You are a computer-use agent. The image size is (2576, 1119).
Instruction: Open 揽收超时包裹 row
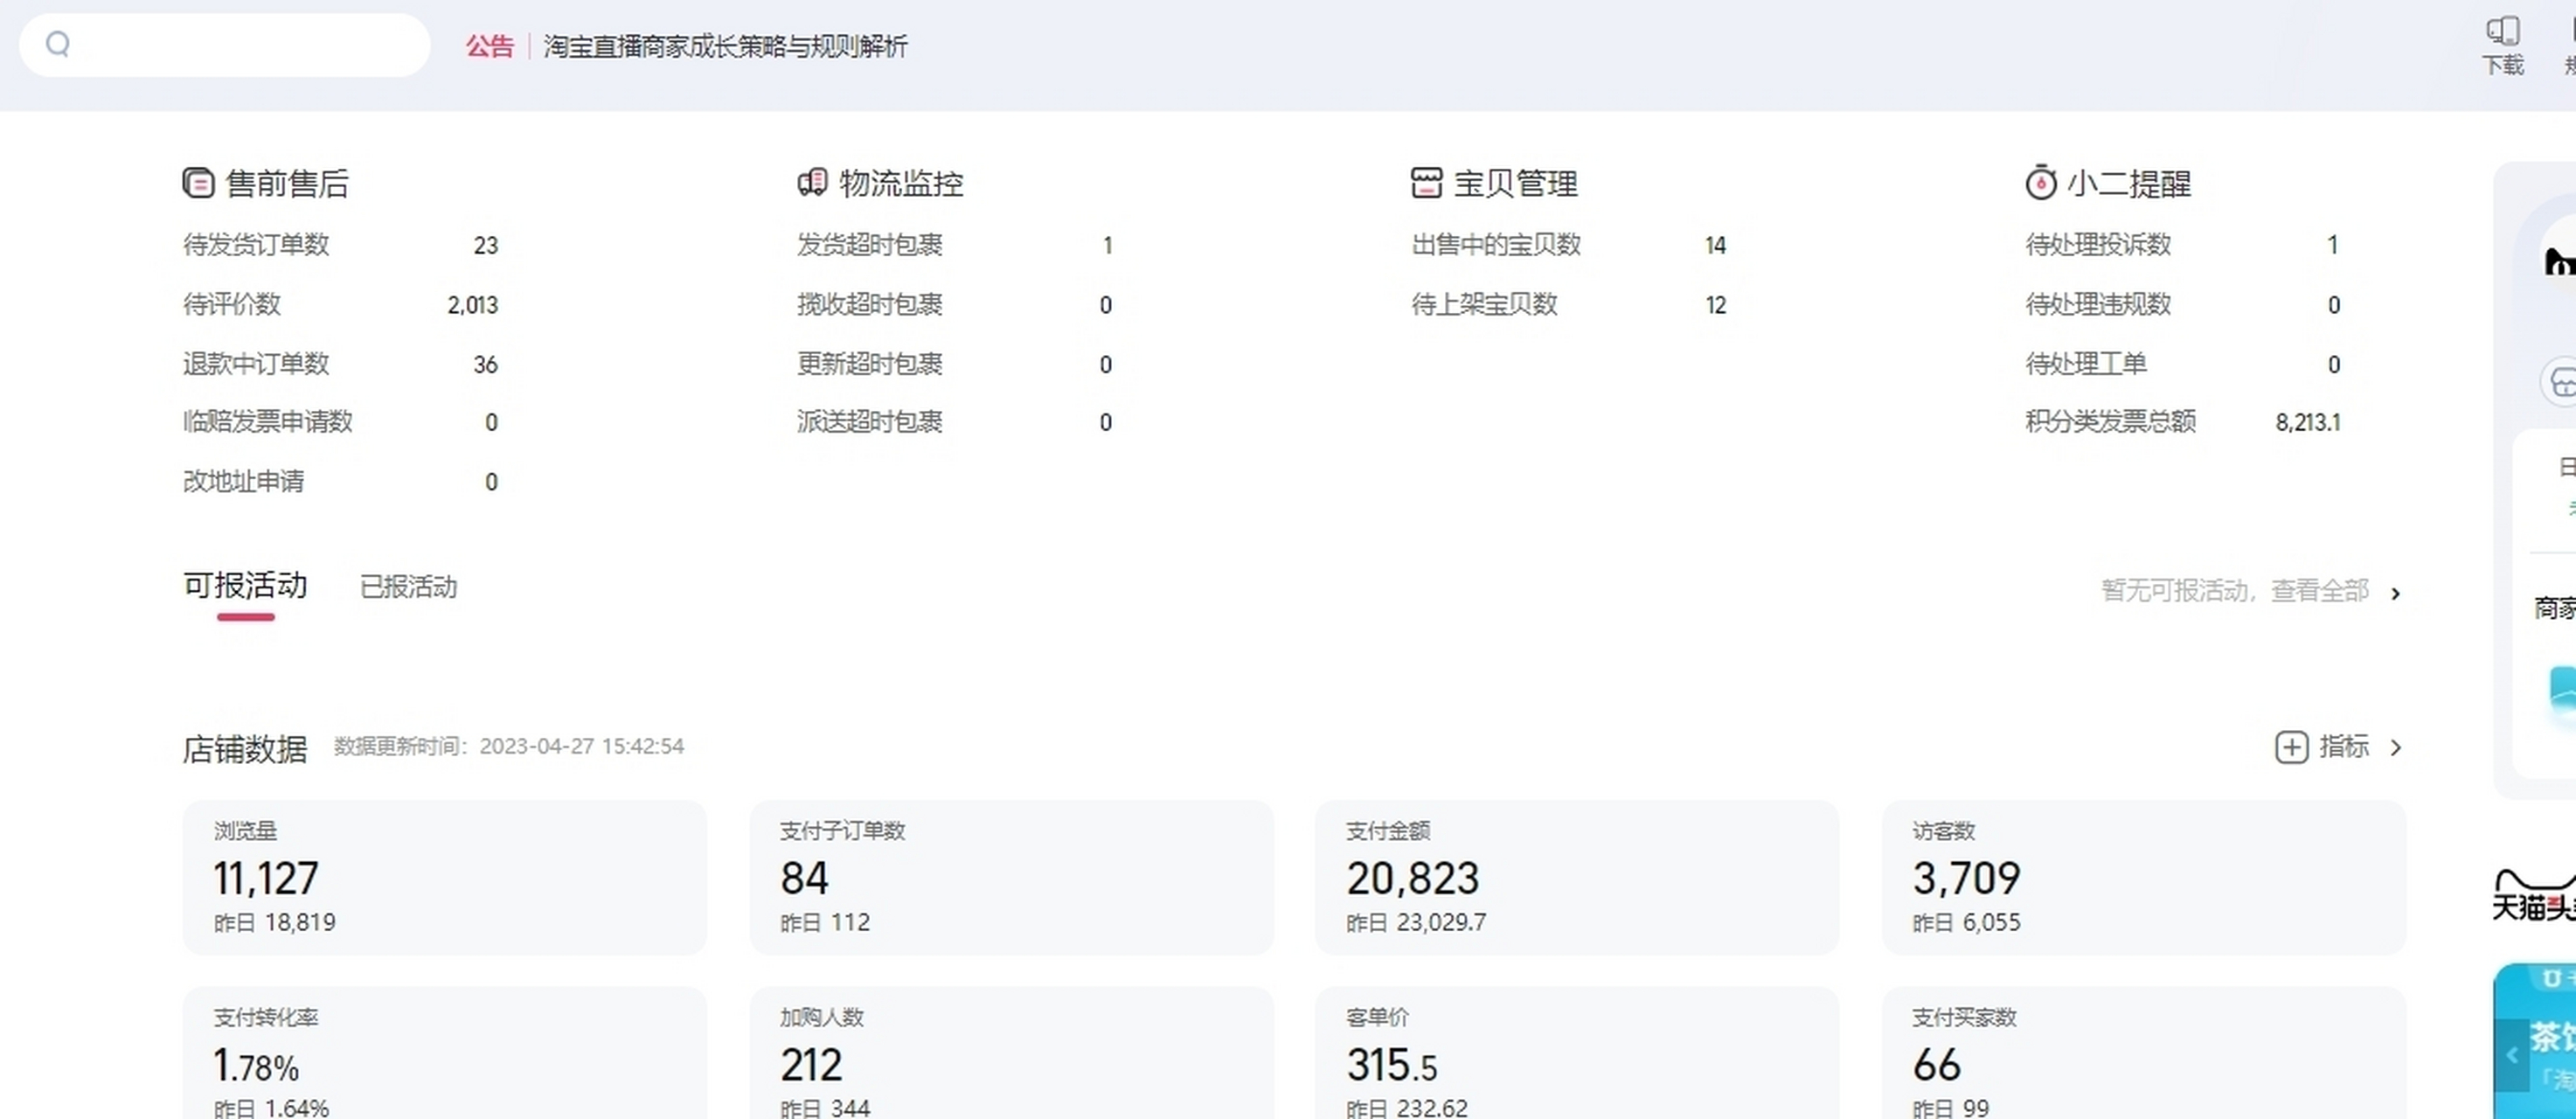(954, 305)
